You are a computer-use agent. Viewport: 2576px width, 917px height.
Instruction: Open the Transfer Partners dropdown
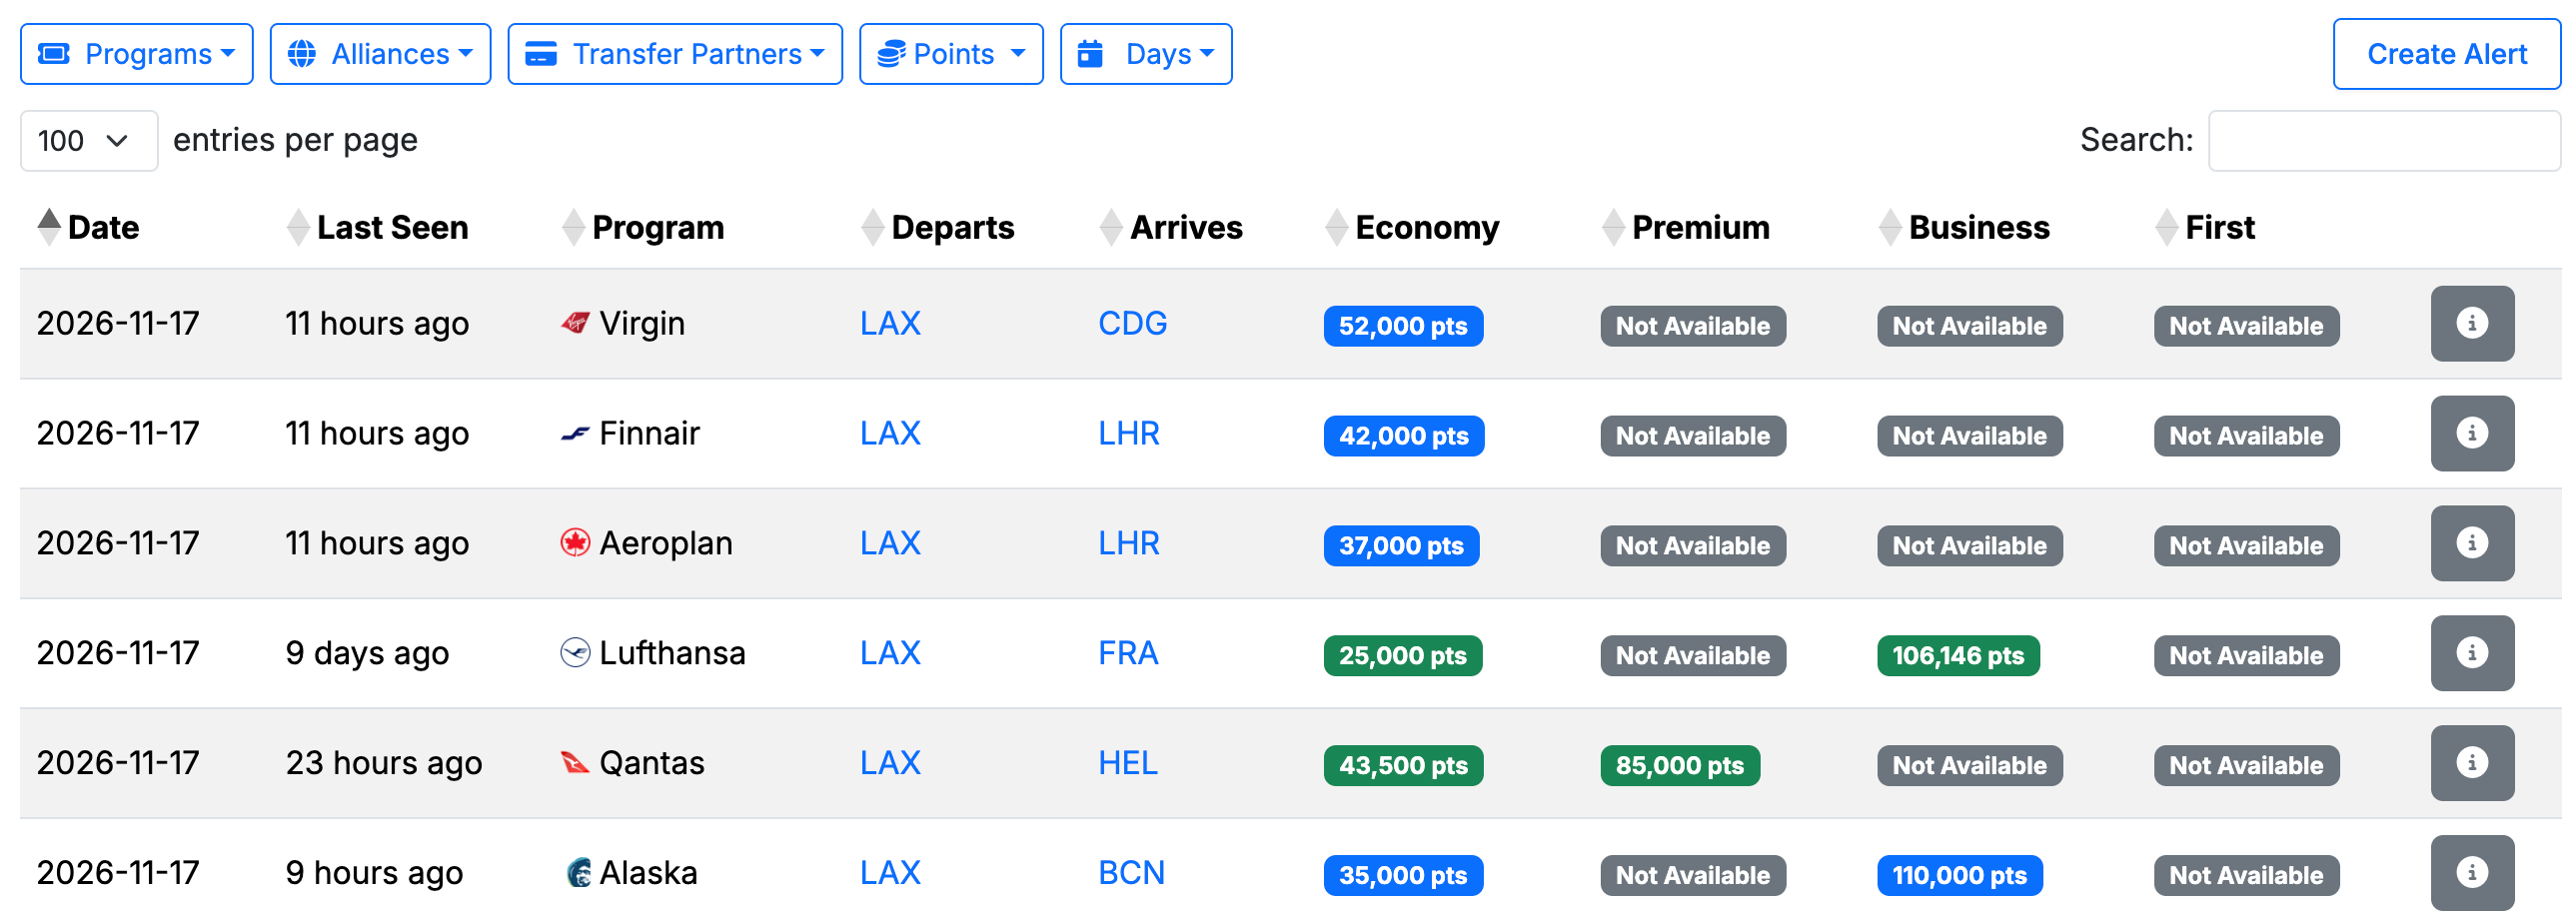(x=675, y=54)
